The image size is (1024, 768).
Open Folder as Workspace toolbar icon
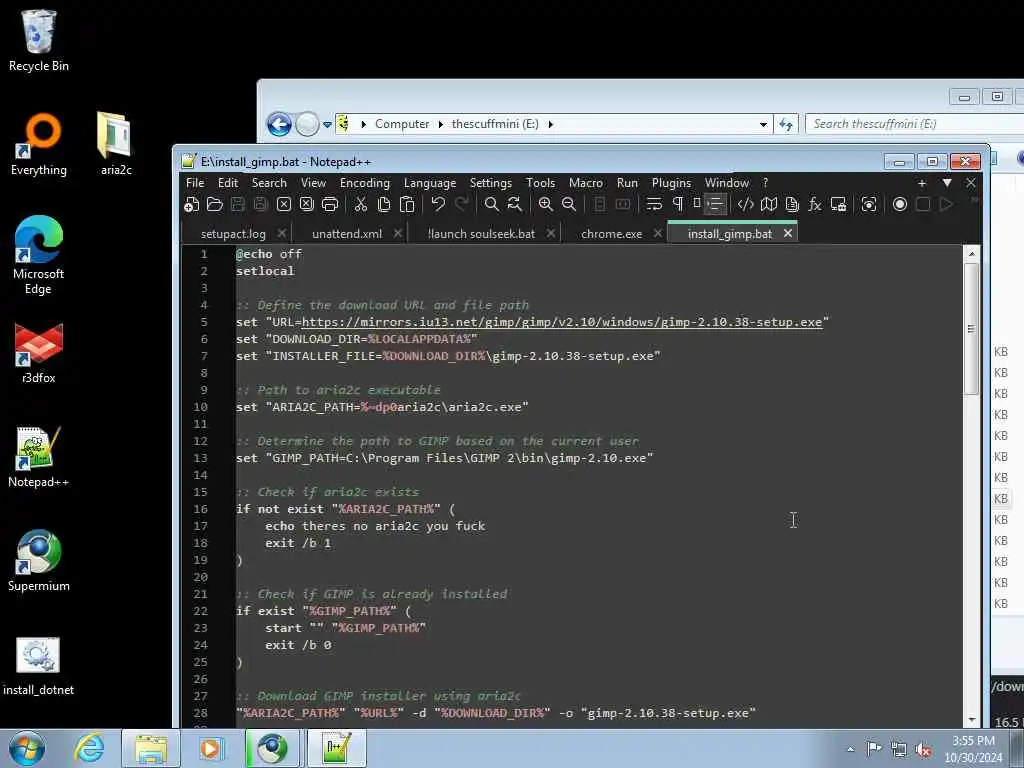click(x=839, y=205)
